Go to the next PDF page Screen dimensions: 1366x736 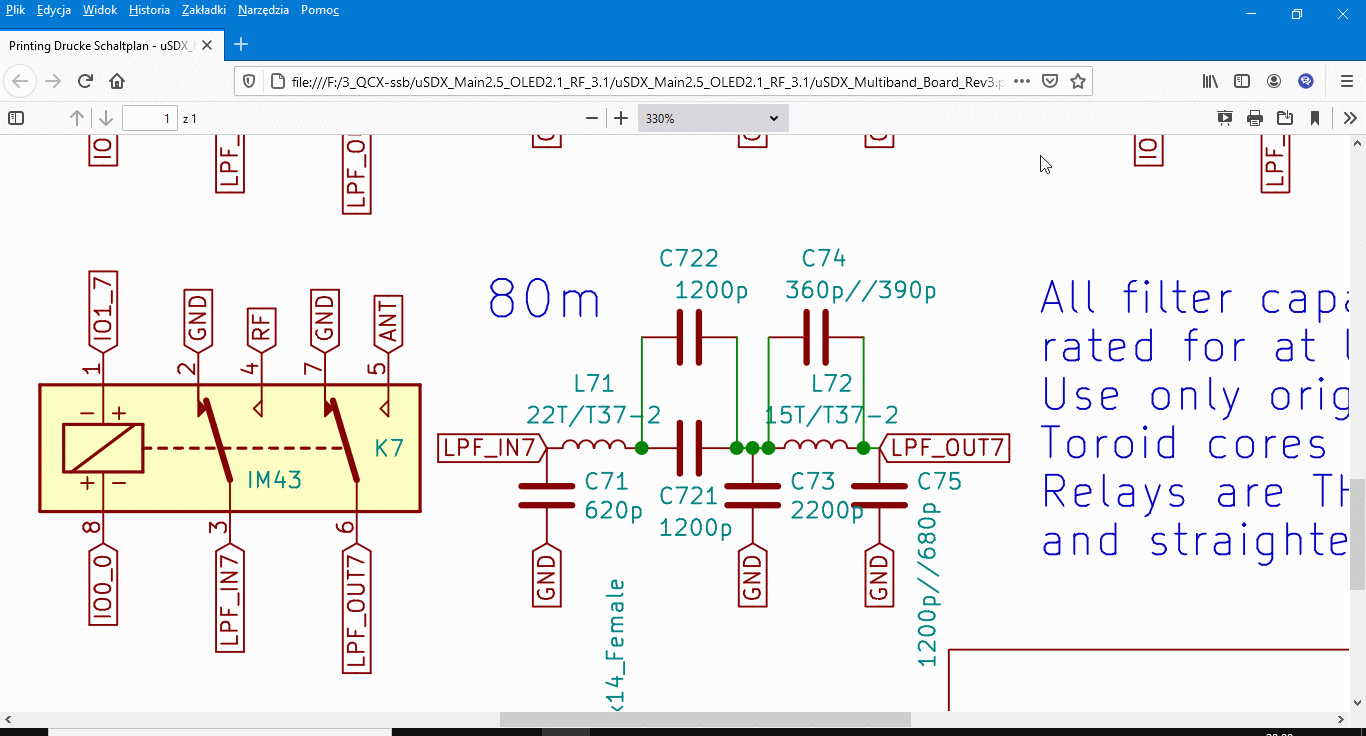tap(105, 118)
